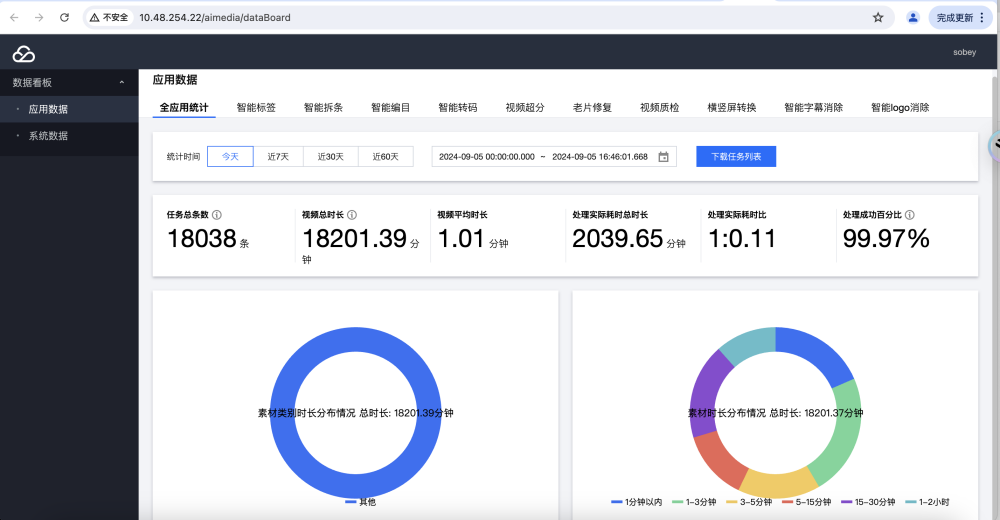1000x520 pixels.
Task: Select the 今天 time range option
Action: (230, 157)
